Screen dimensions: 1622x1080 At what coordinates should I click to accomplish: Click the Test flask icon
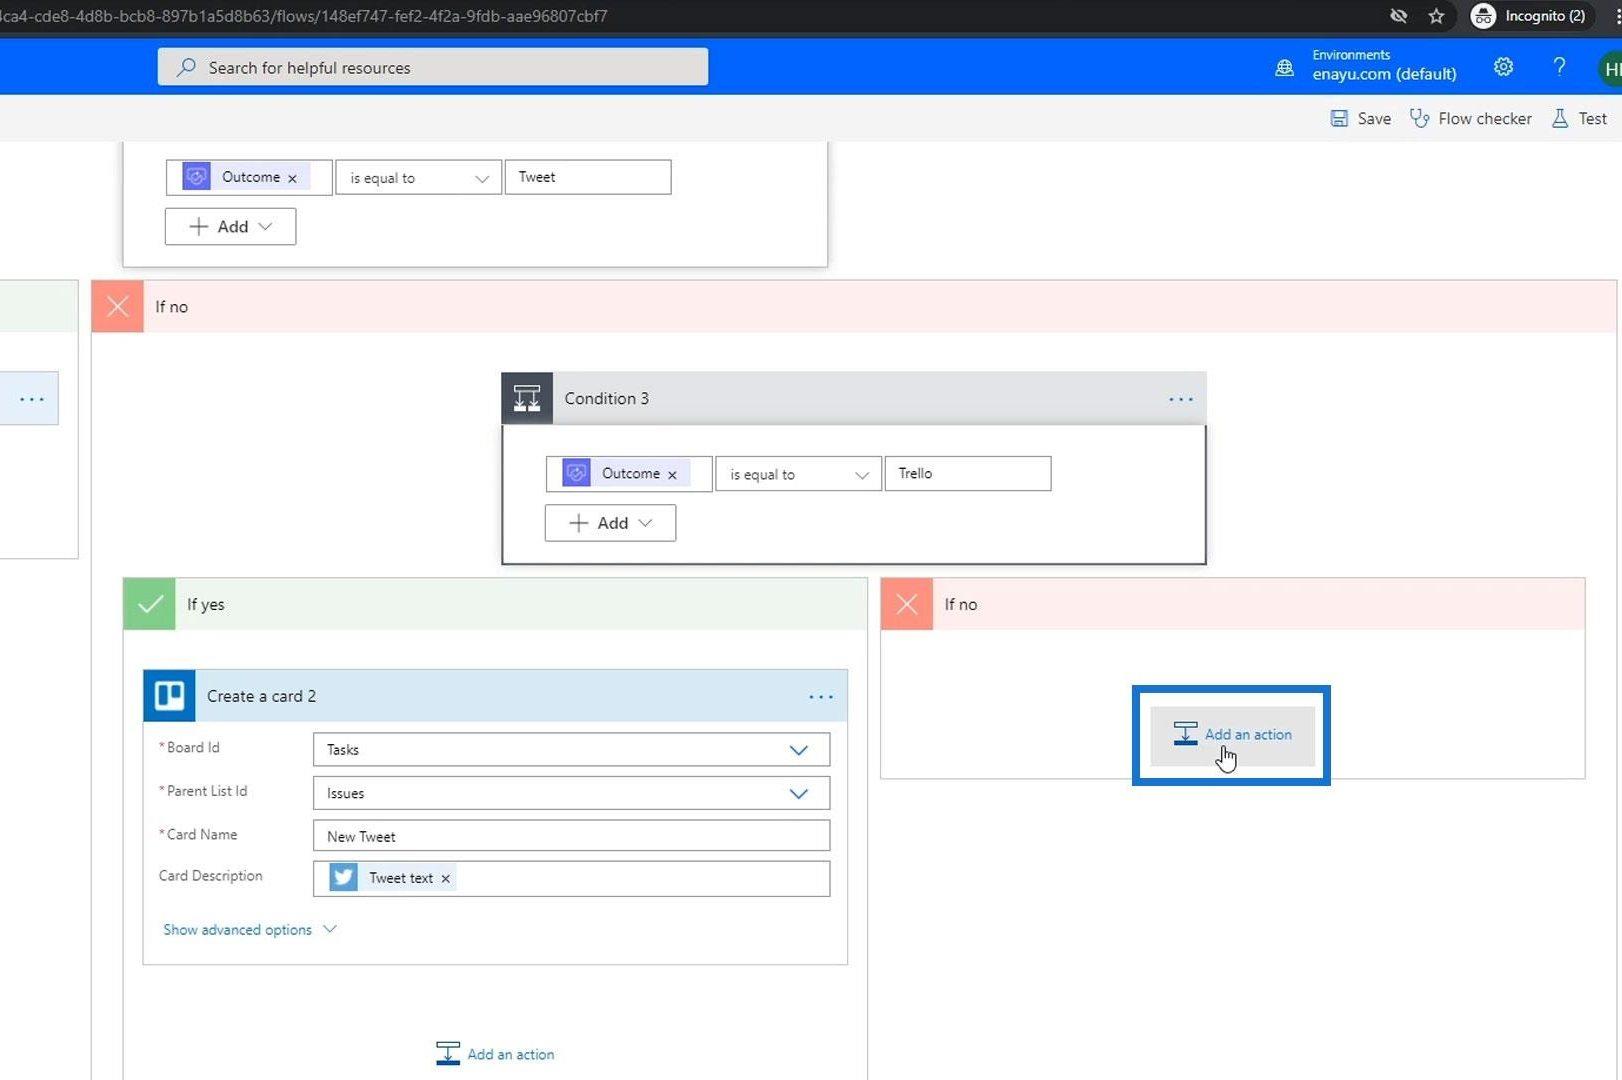click(1560, 118)
